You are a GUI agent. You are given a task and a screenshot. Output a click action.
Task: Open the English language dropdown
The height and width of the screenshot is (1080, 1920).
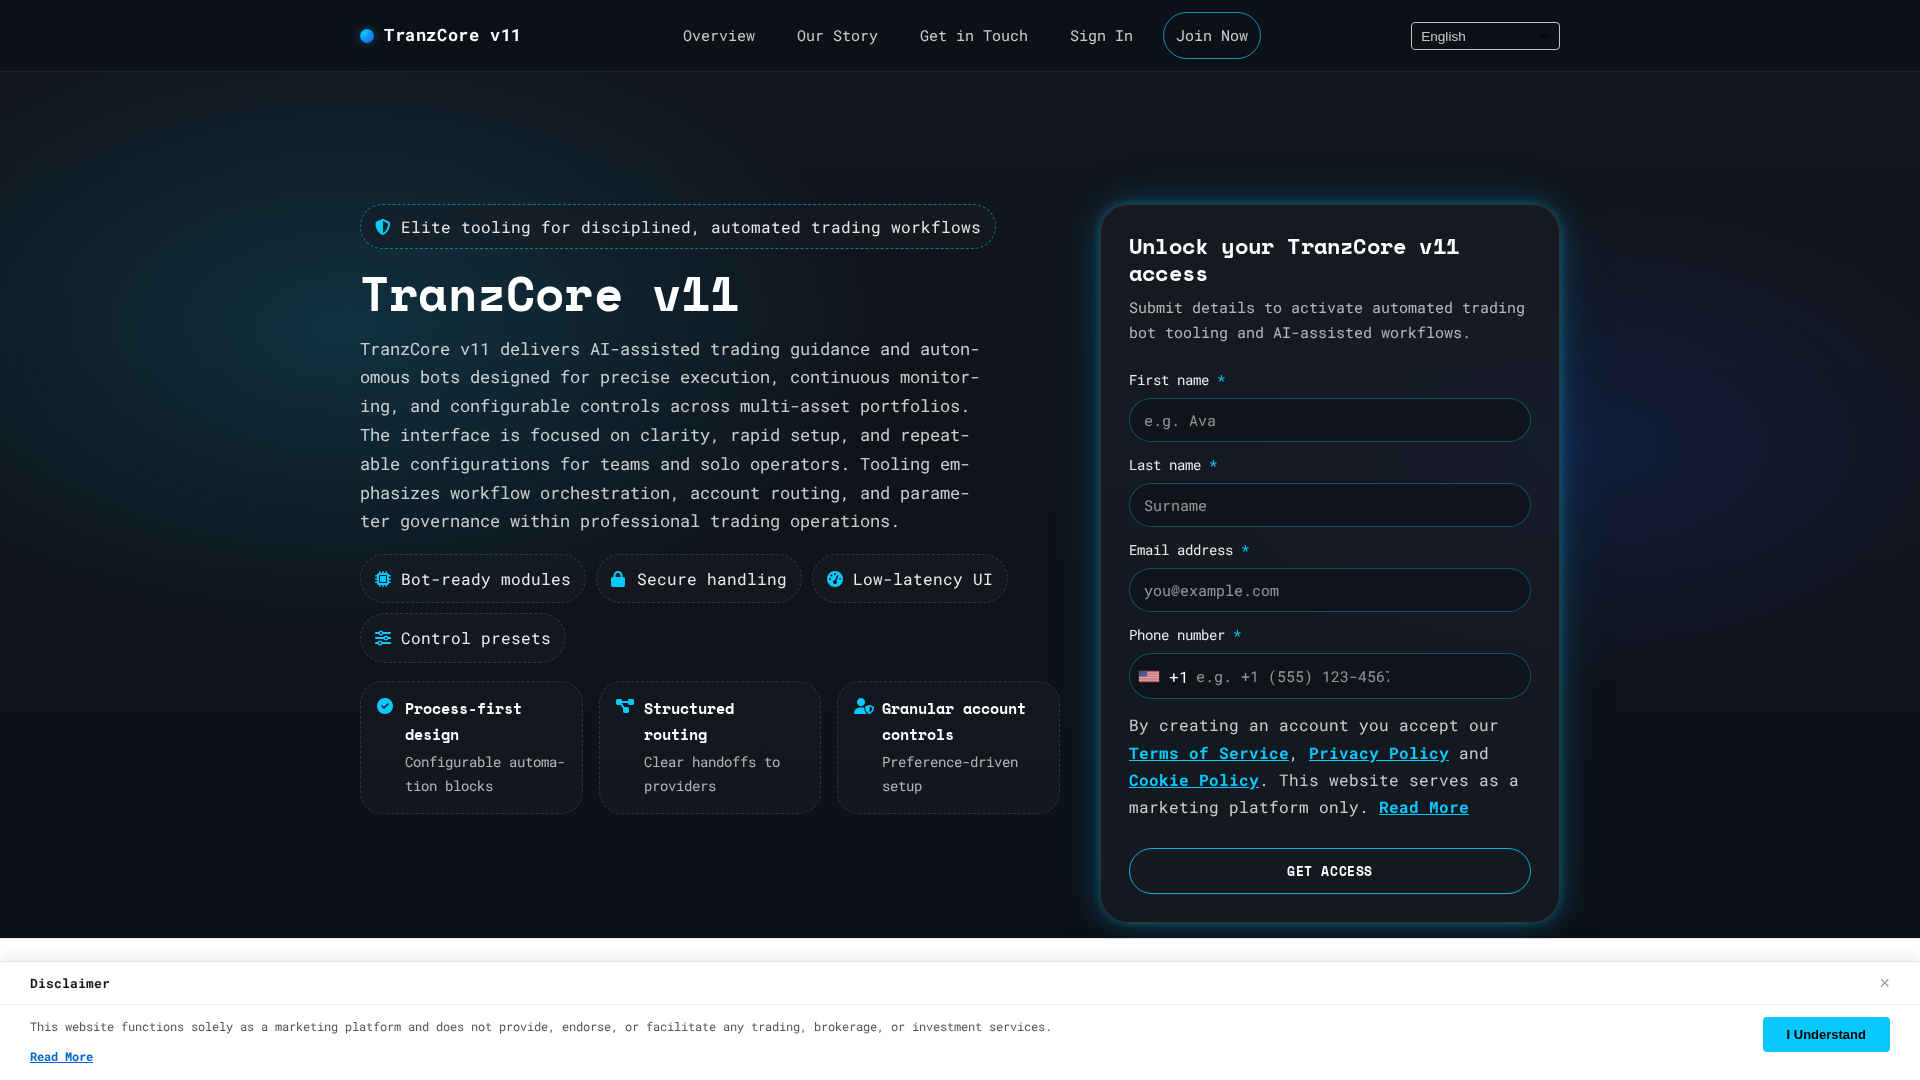pyautogui.click(x=1485, y=36)
